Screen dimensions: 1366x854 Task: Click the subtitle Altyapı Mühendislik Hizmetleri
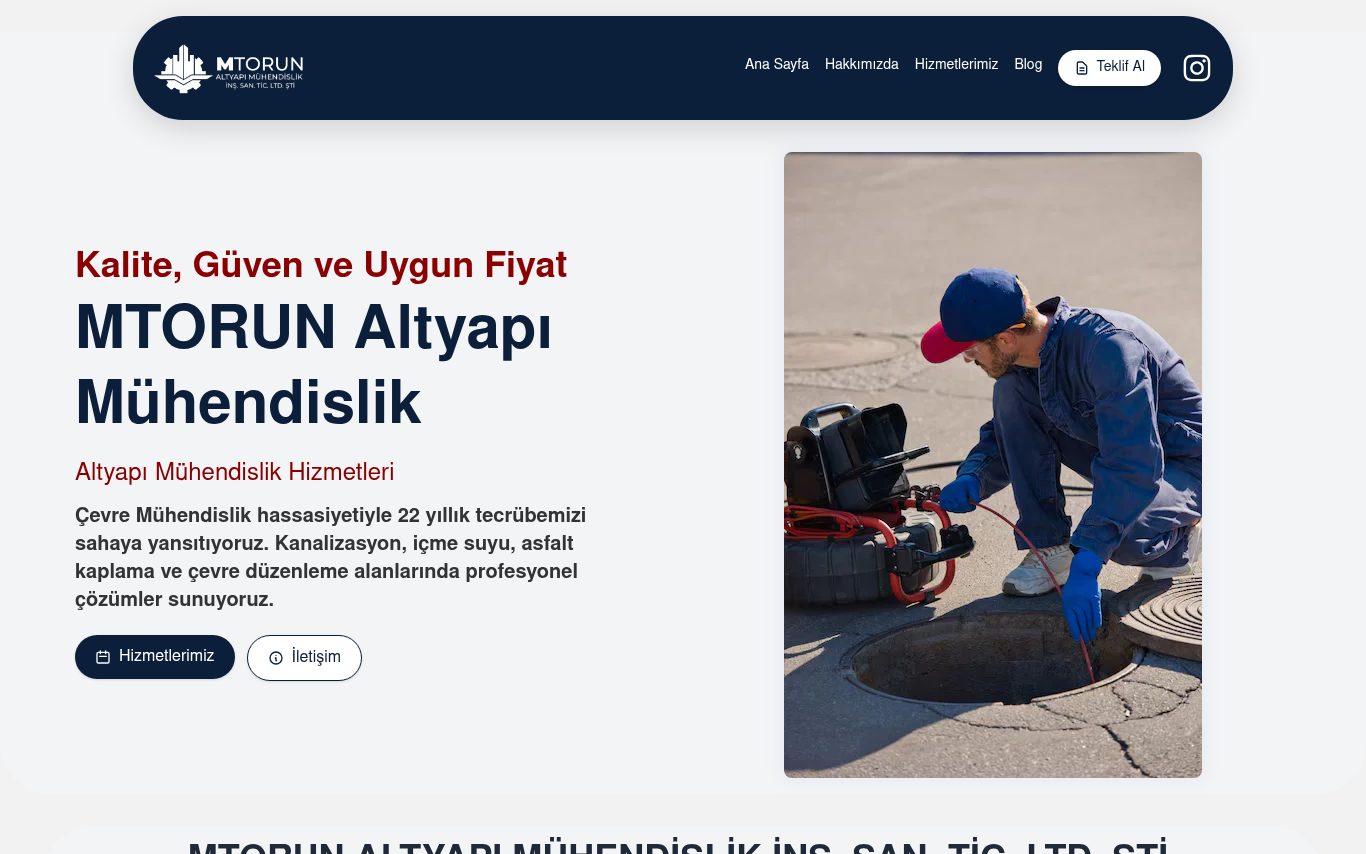point(235,473)
